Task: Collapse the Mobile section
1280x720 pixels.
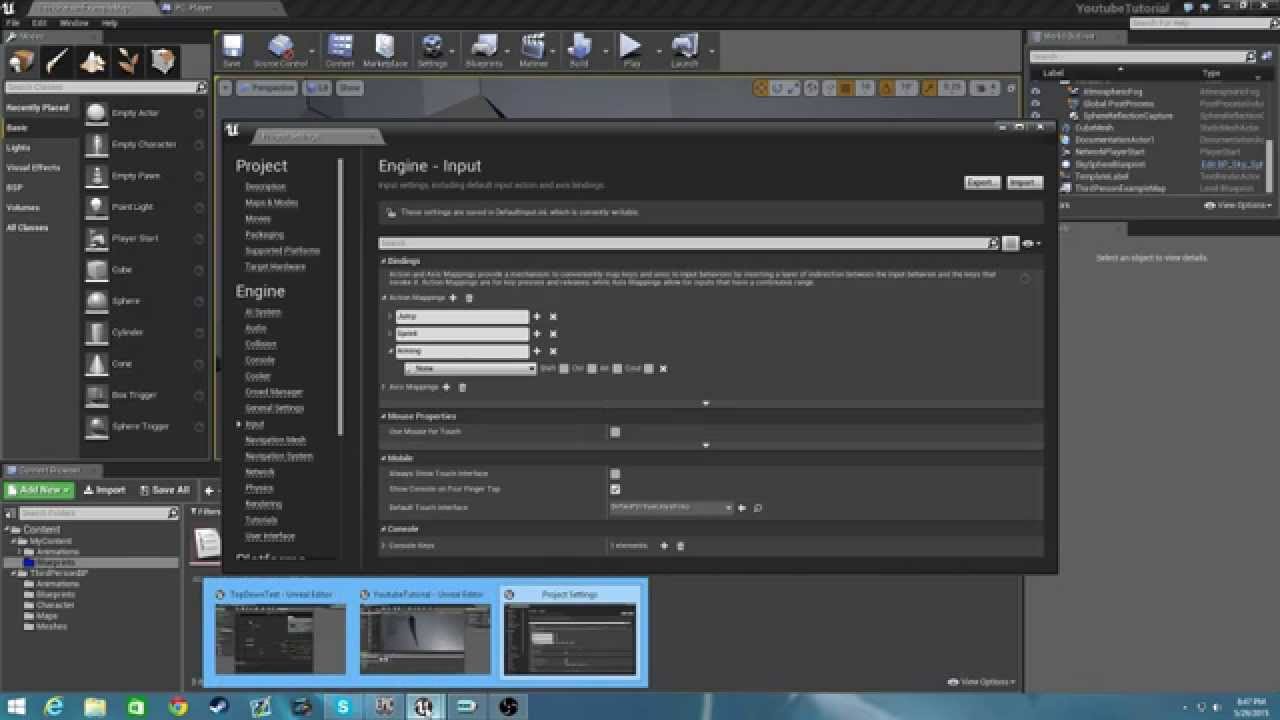Action: (383, 458)
